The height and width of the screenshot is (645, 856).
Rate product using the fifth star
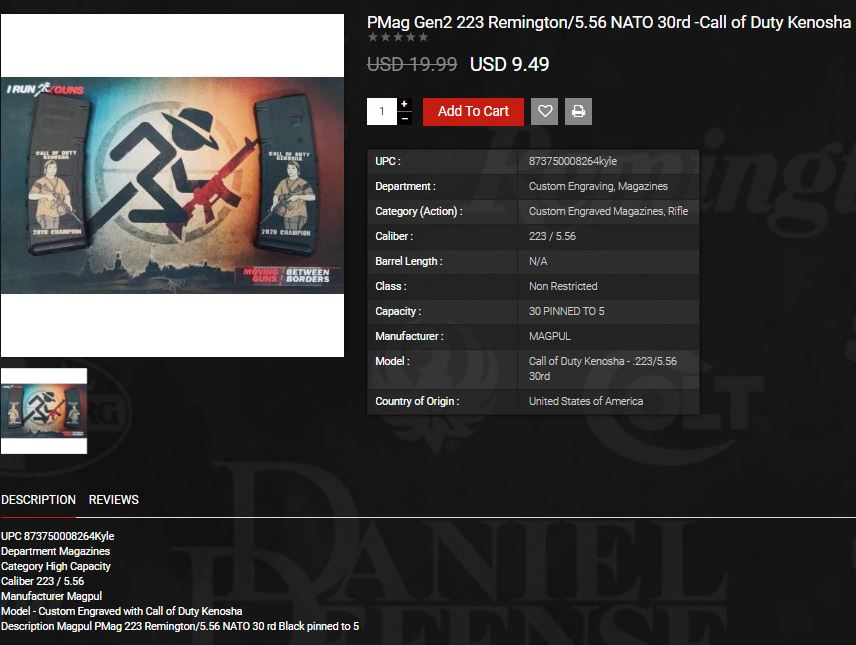[423, 37]
